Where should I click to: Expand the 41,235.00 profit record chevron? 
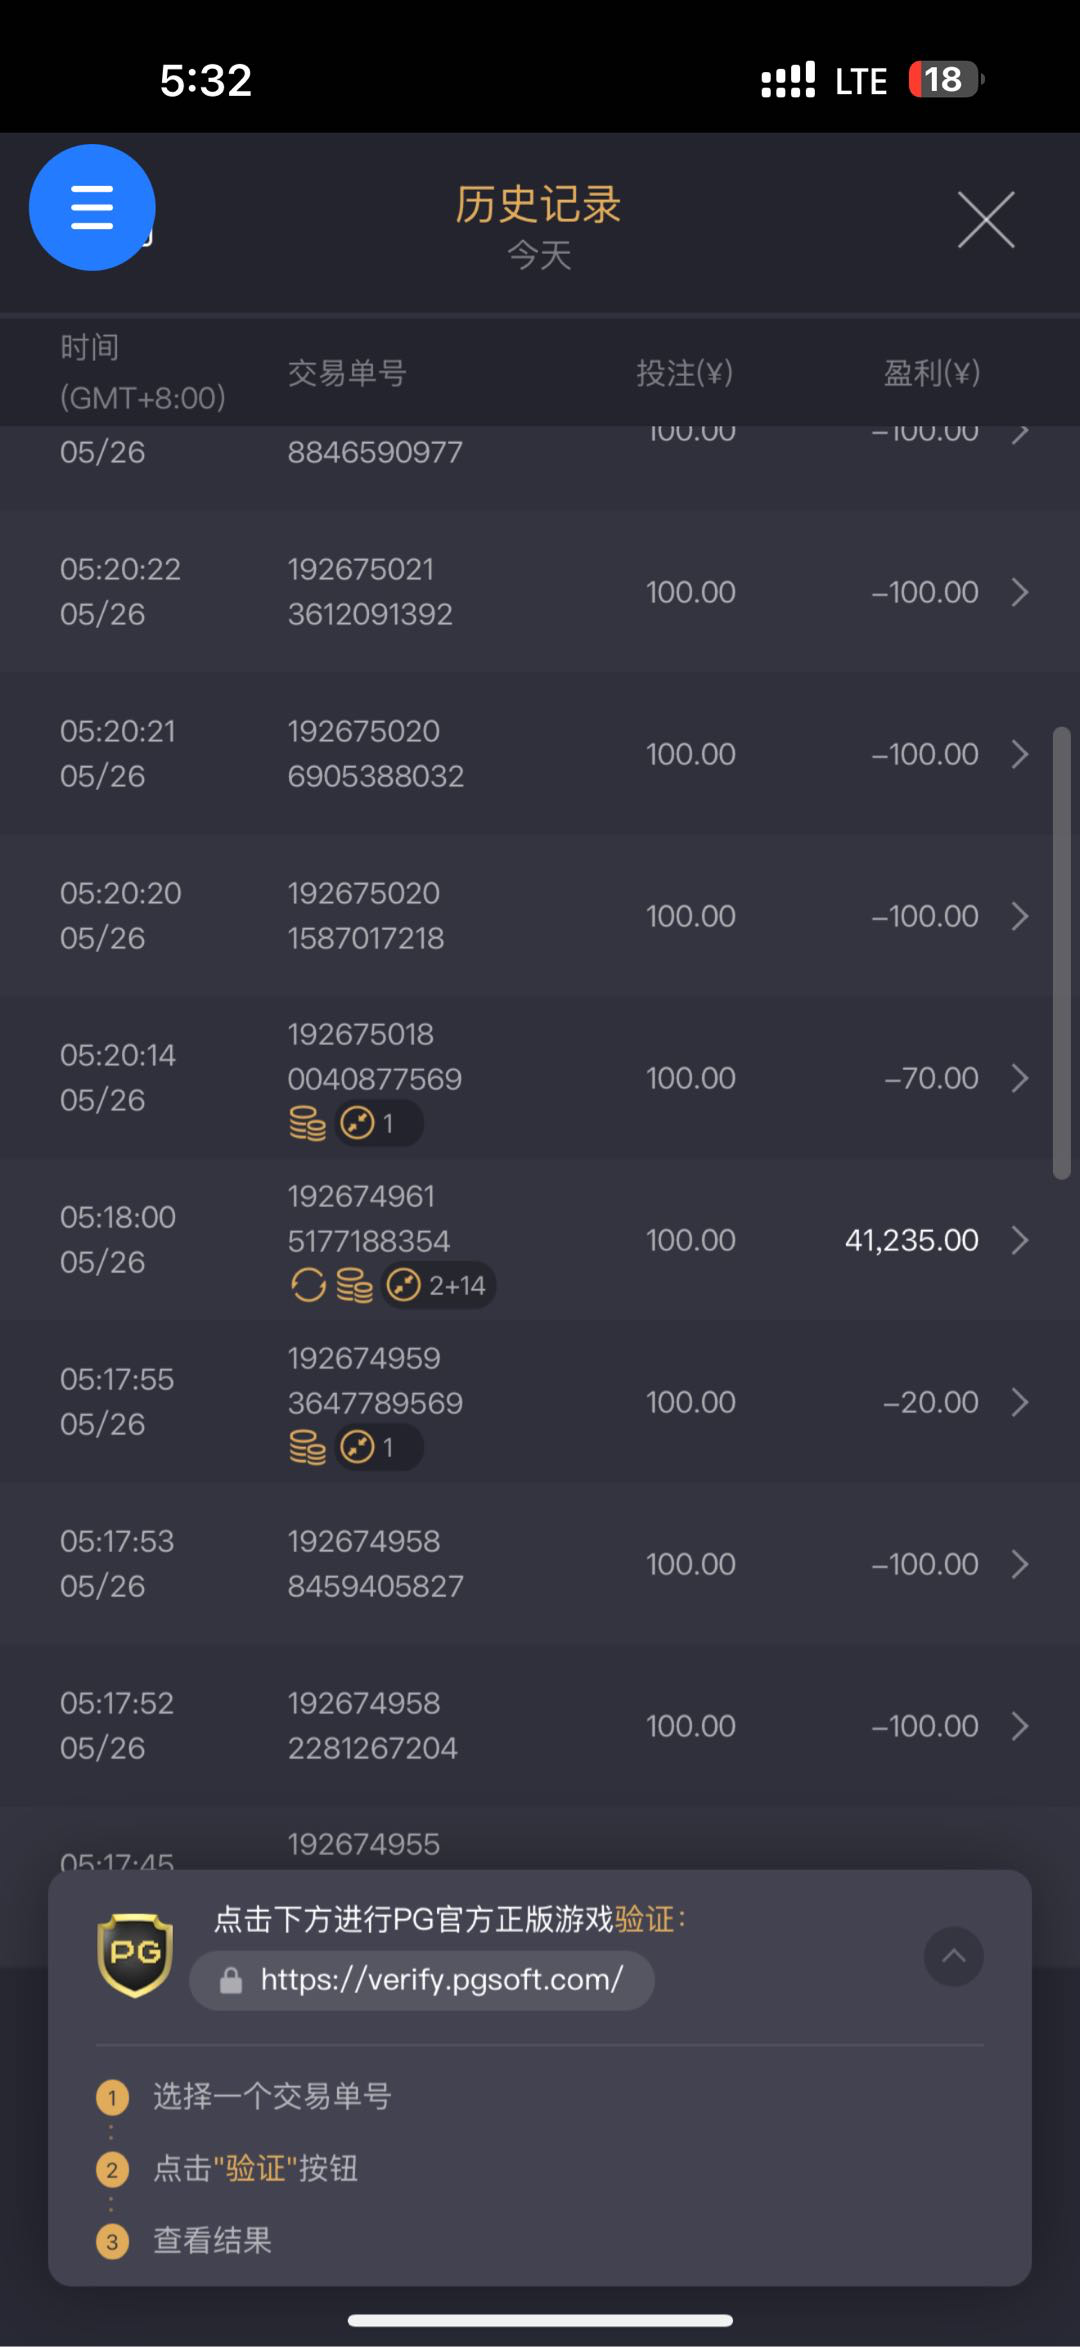[1019, 1240]
